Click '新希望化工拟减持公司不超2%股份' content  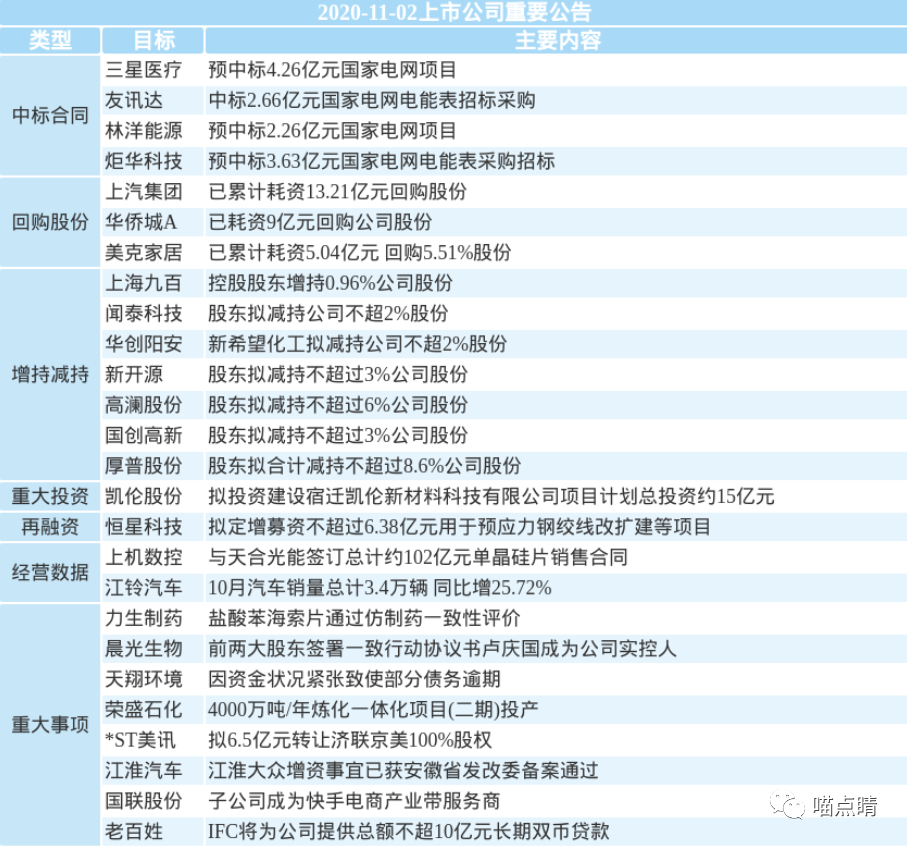pyautogui.click(x=357, y=343)
